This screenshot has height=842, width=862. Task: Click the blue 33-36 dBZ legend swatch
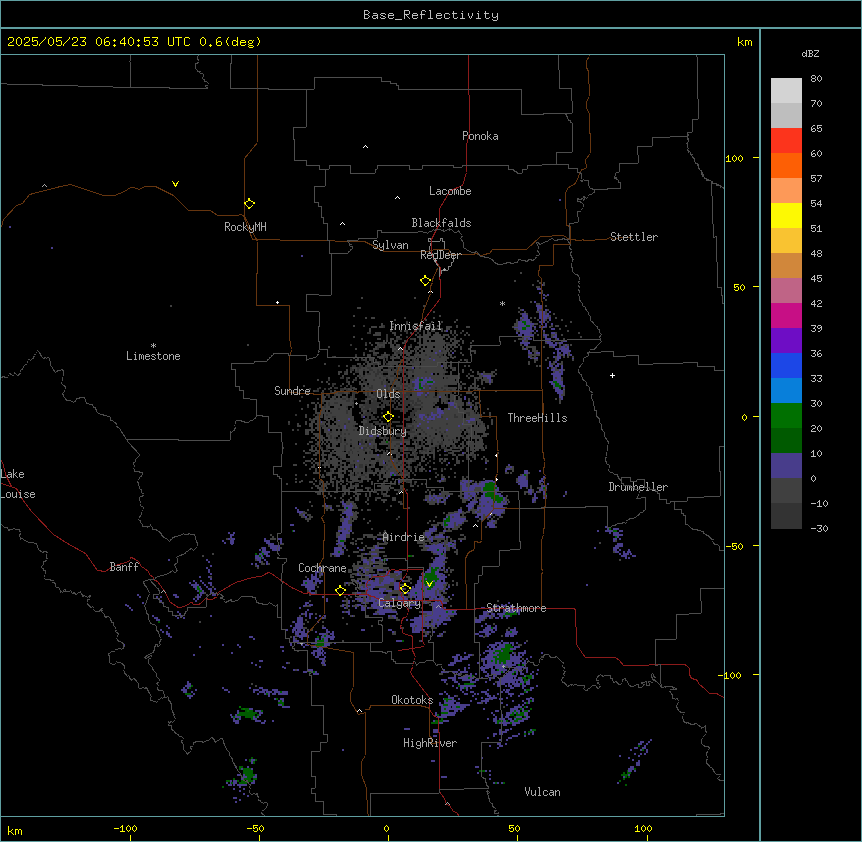pos(786,365)
